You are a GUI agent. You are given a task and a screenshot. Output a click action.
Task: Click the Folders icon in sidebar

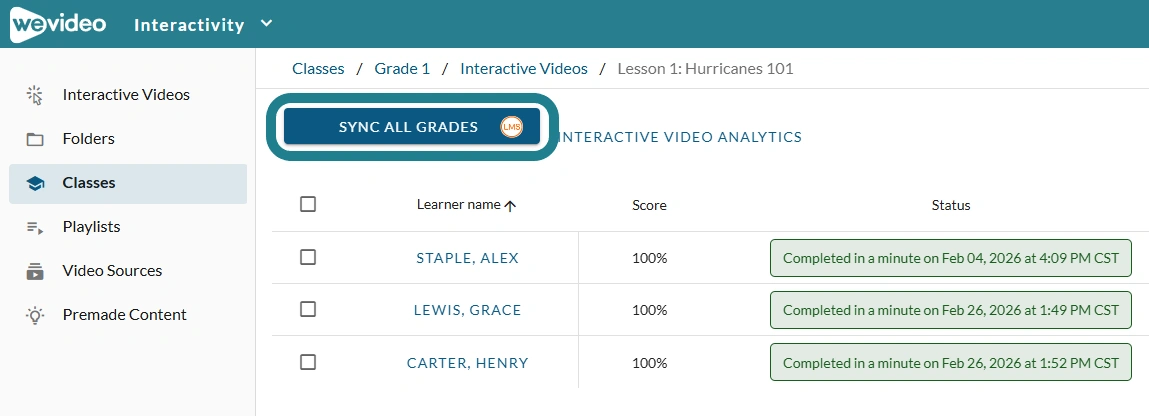34,139
